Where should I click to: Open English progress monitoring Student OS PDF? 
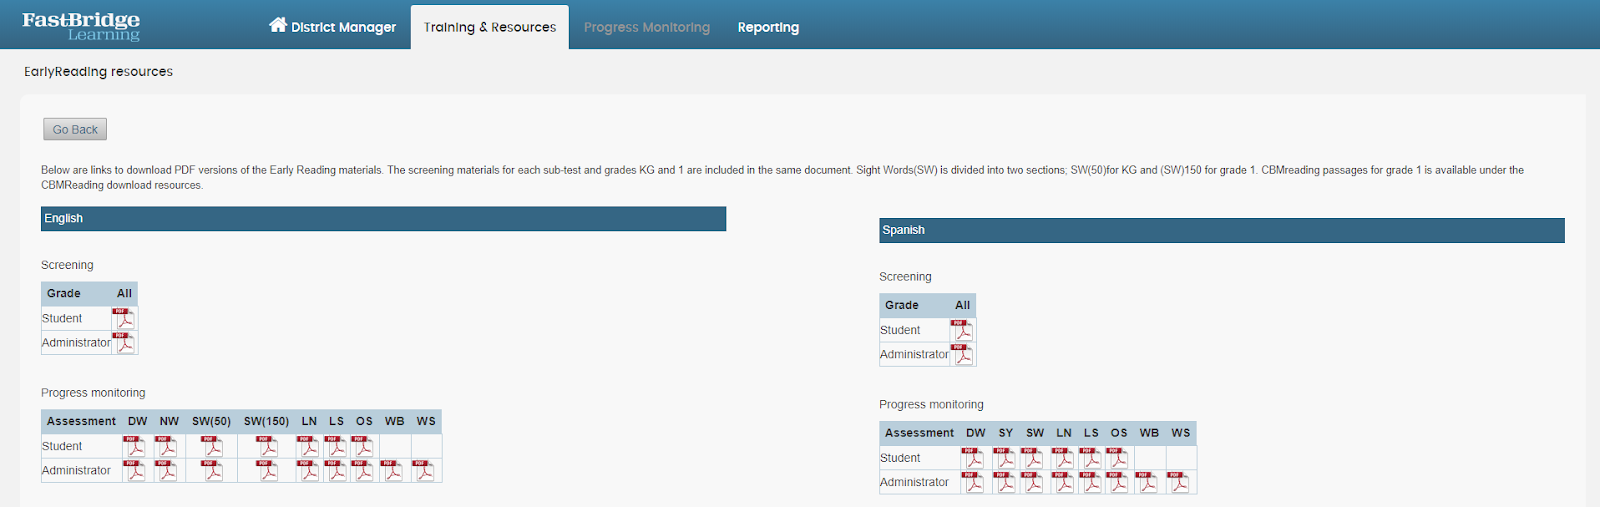pyautogui.click(x=362, y=446)
